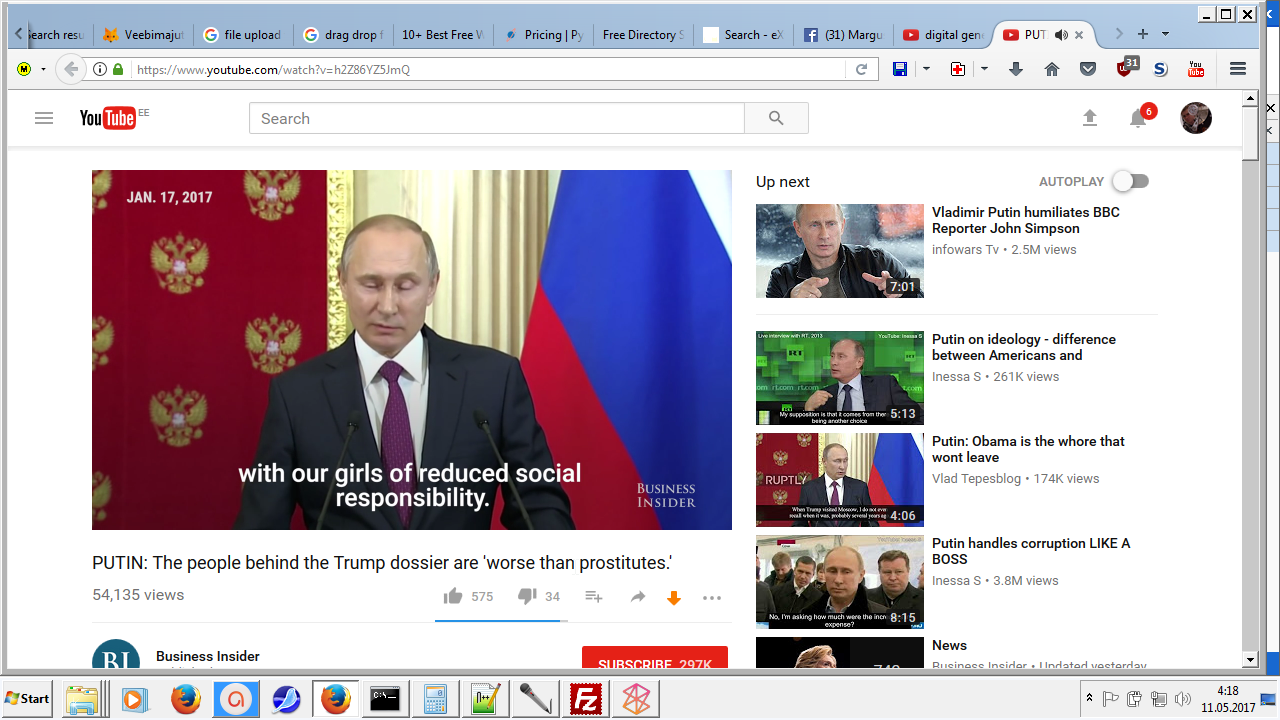Image resolution: width=1280 pixels, height=720 pixels.
Task: Click the browser back arrow button
Action: pyautogui.click(x=70, y=69)
